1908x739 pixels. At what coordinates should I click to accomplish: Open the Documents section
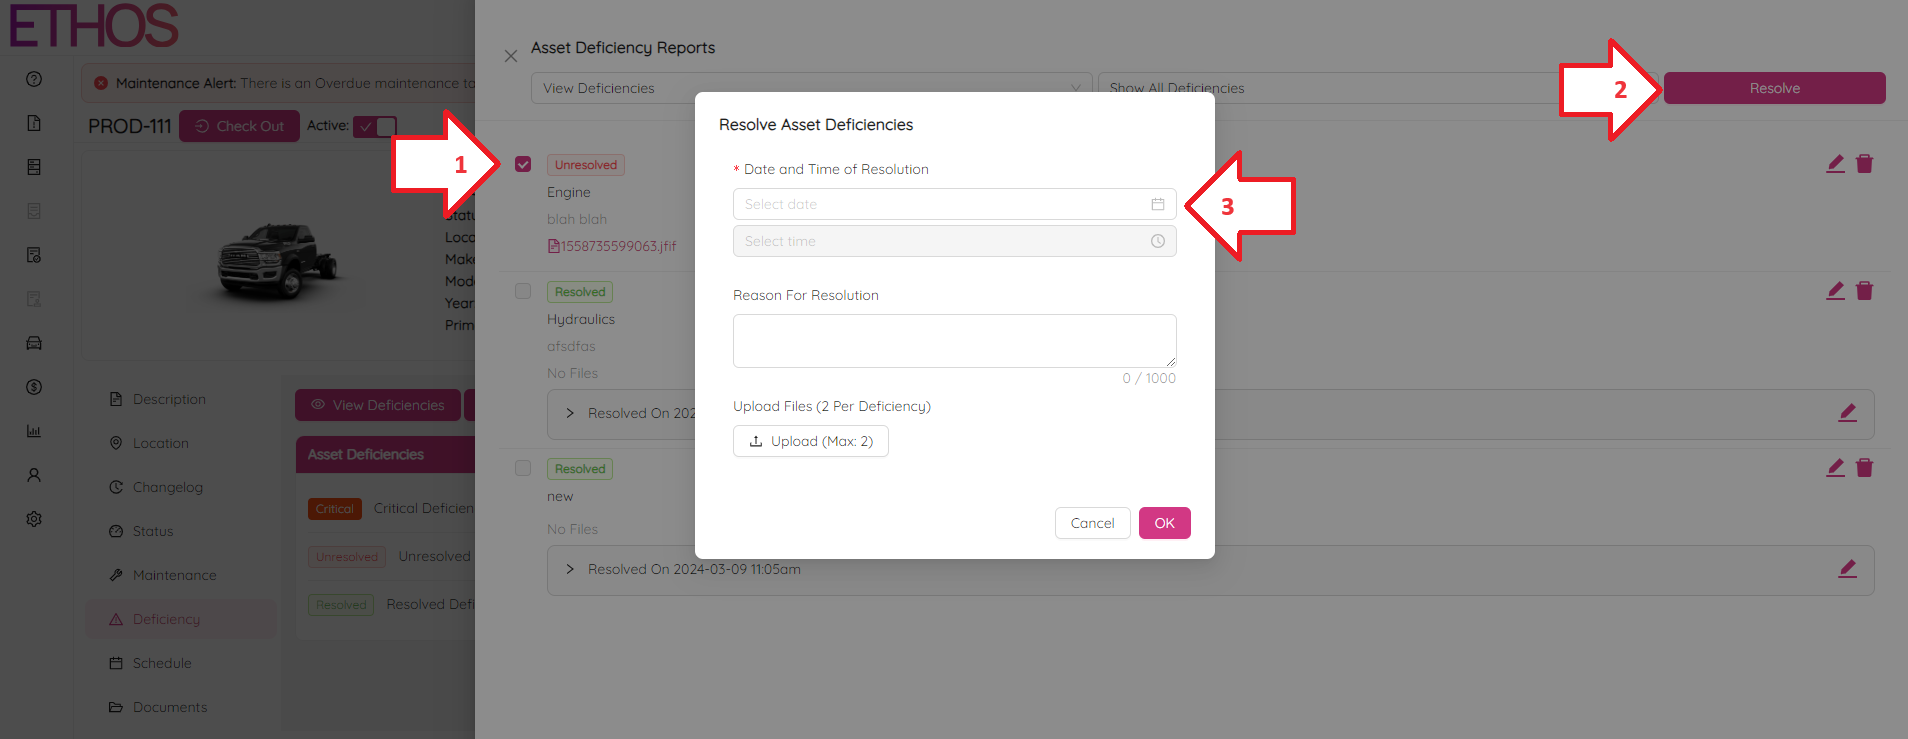tap(170, 707)
